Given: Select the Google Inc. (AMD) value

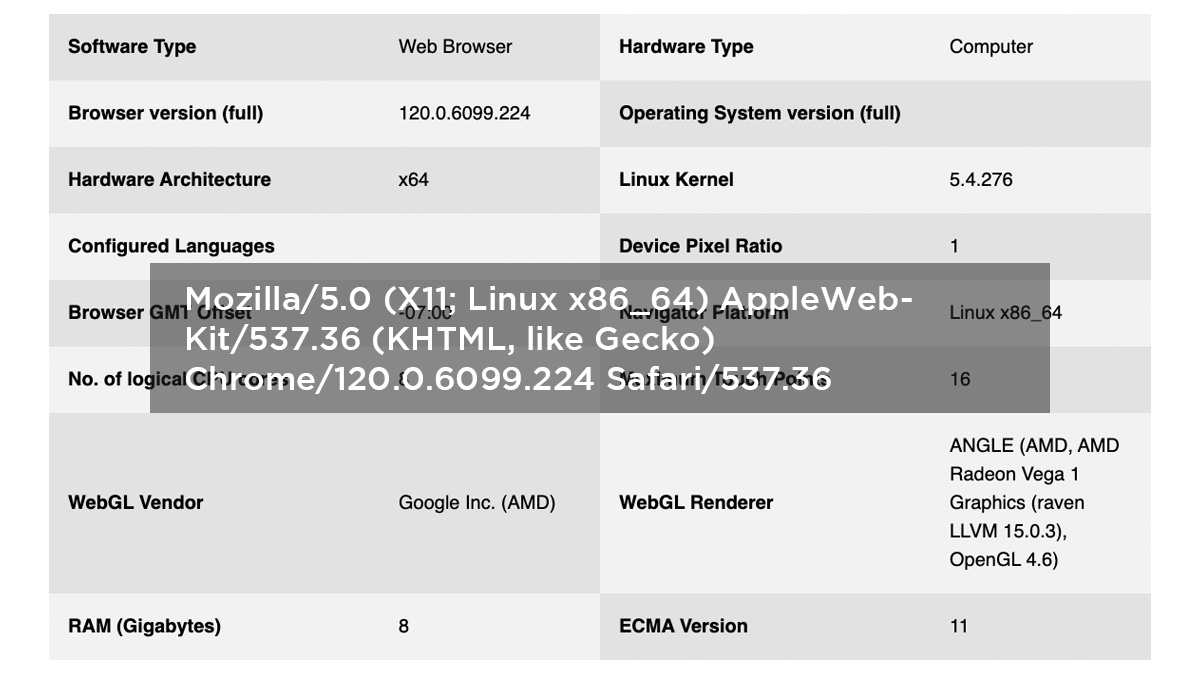Looking at the screenshot, I should (477, 503).
